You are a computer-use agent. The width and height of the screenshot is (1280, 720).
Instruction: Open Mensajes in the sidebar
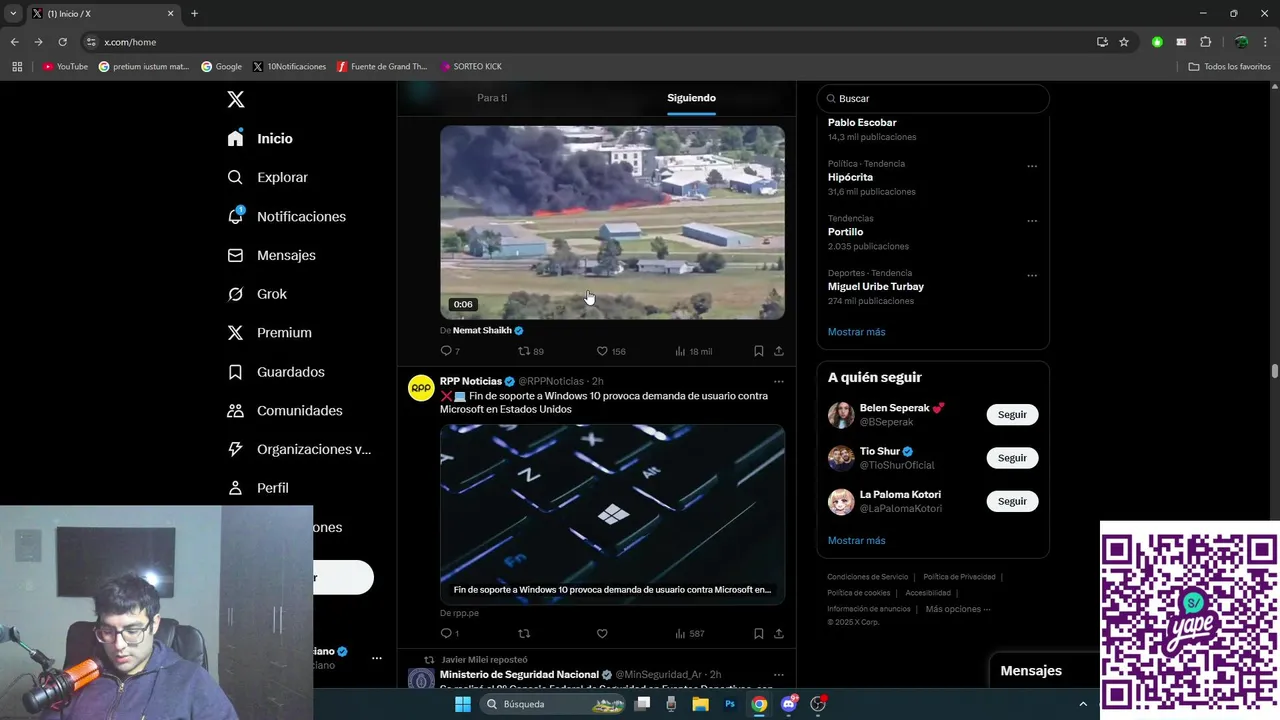coord(271,256)
